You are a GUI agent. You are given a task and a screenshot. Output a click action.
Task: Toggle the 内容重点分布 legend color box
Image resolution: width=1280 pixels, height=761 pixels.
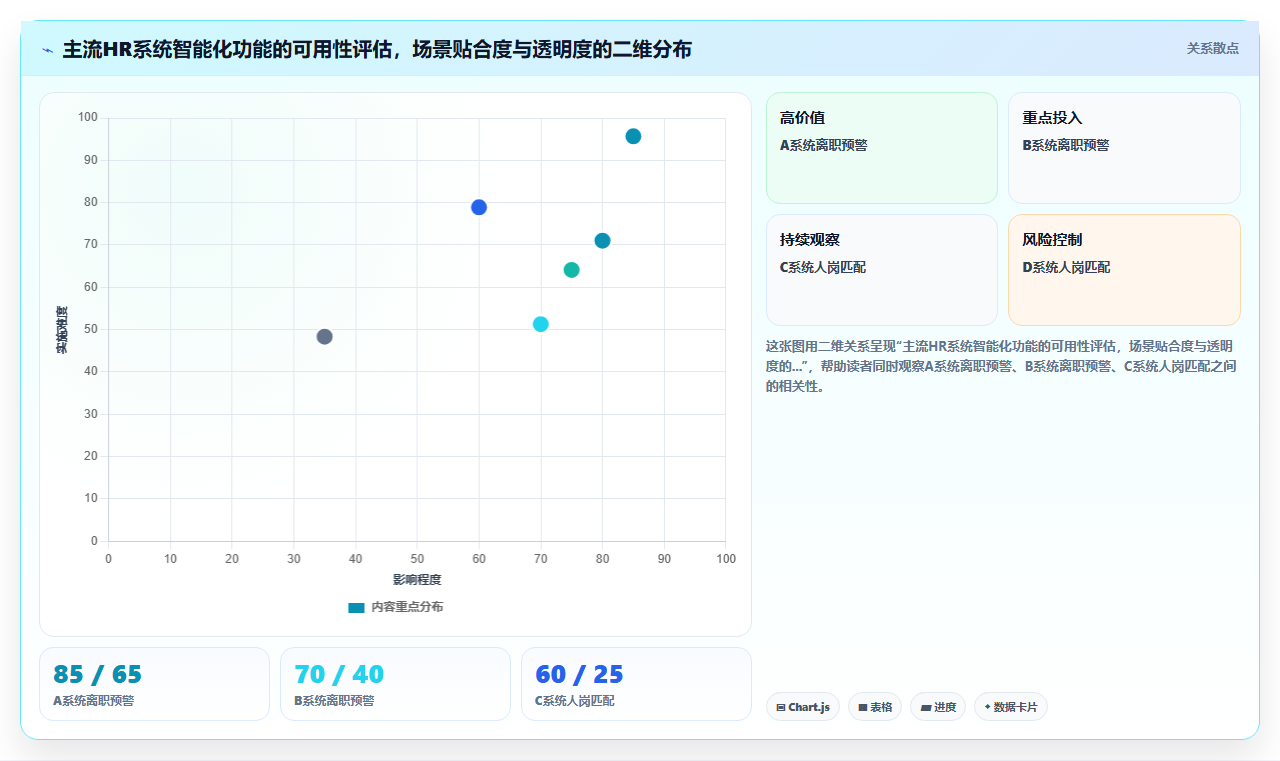[356, 608]
